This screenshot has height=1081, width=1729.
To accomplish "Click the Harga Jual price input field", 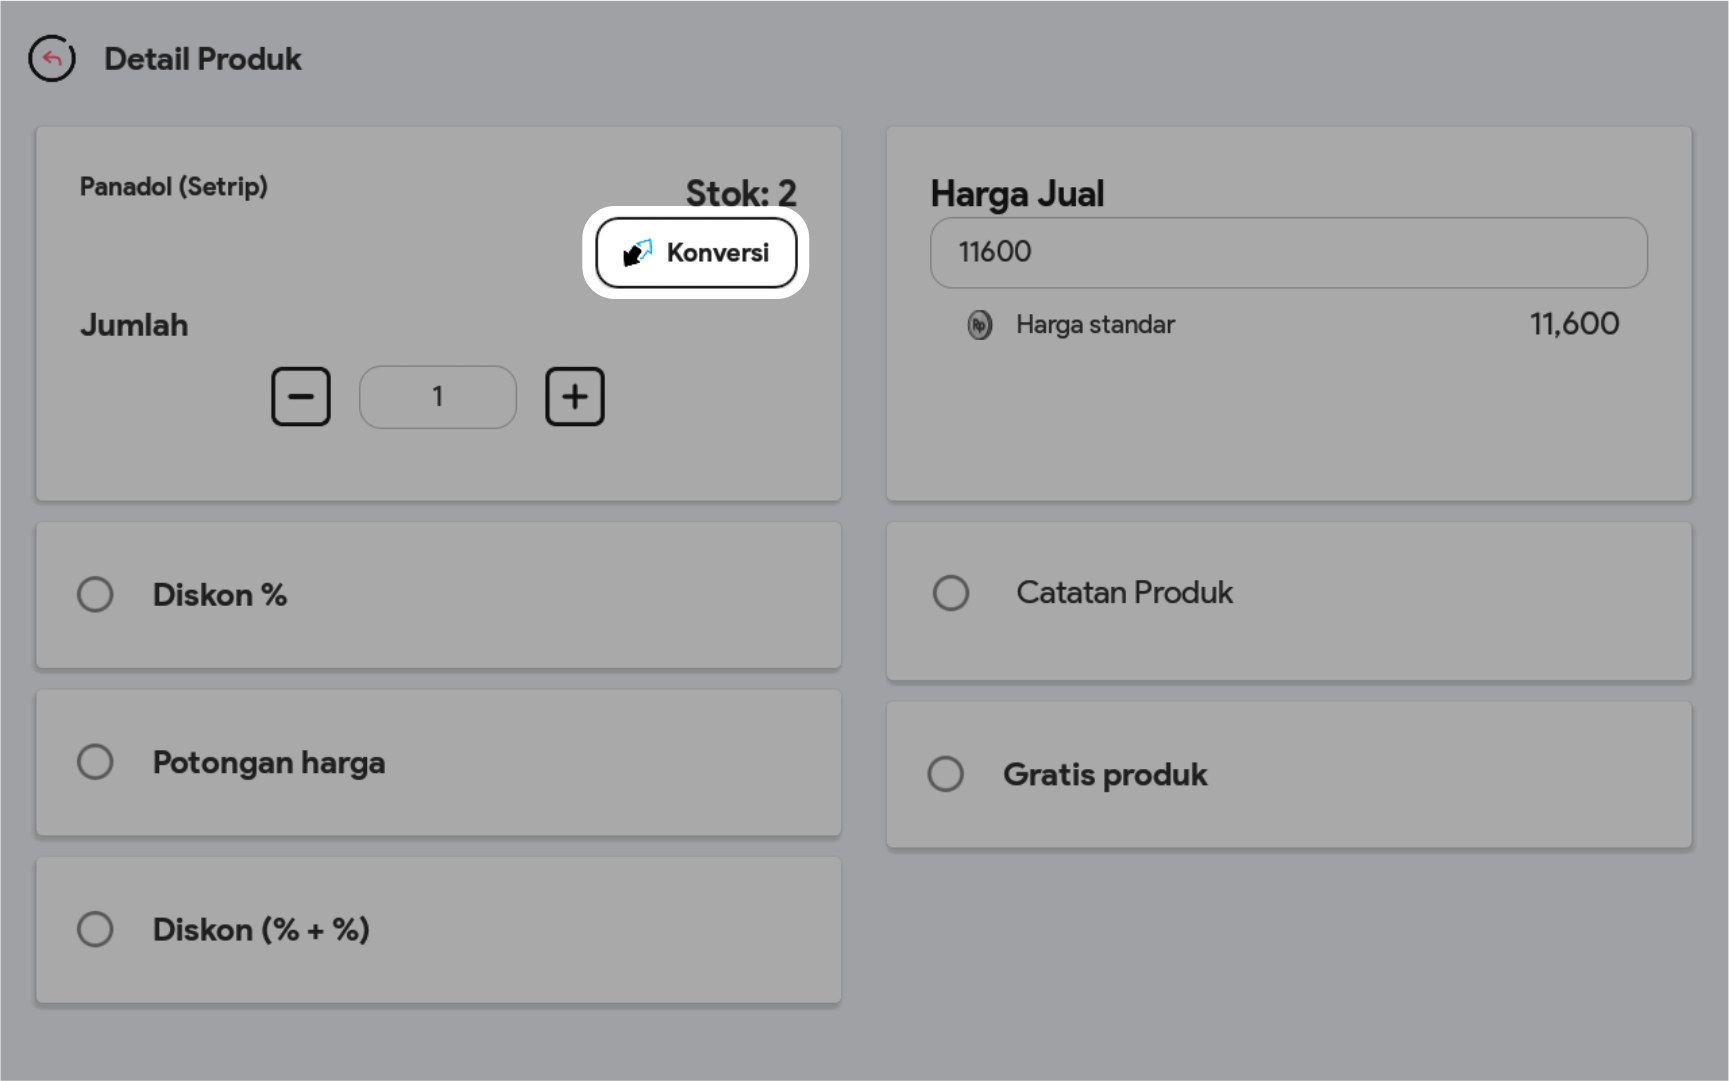I will point(1288,253).
